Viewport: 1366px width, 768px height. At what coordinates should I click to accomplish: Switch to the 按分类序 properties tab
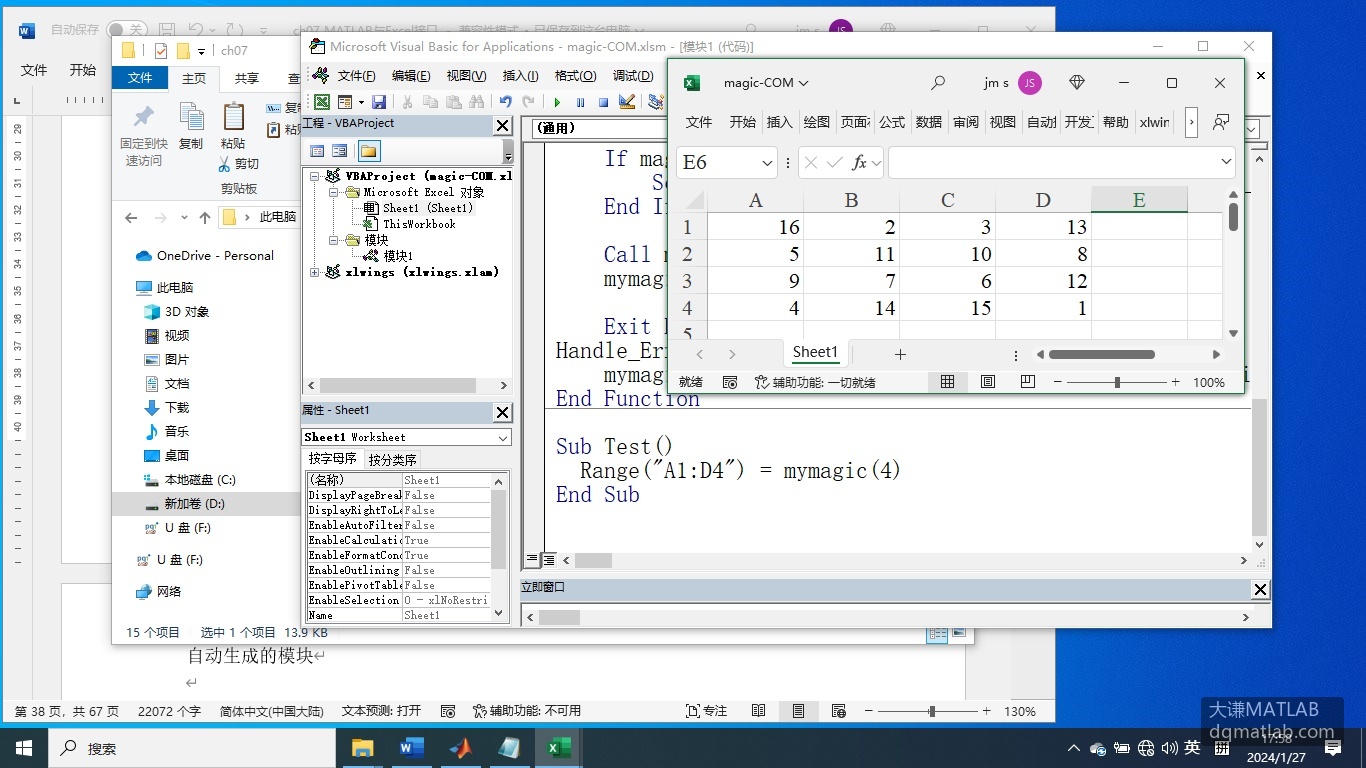pos(392,460)
